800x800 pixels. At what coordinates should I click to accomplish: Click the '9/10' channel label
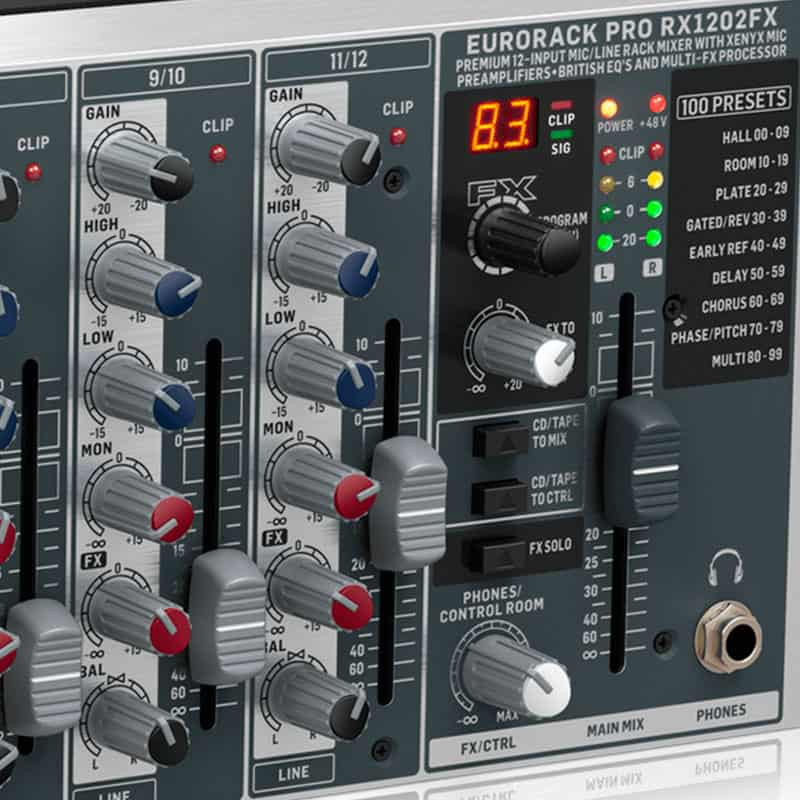tap(167, 77)
